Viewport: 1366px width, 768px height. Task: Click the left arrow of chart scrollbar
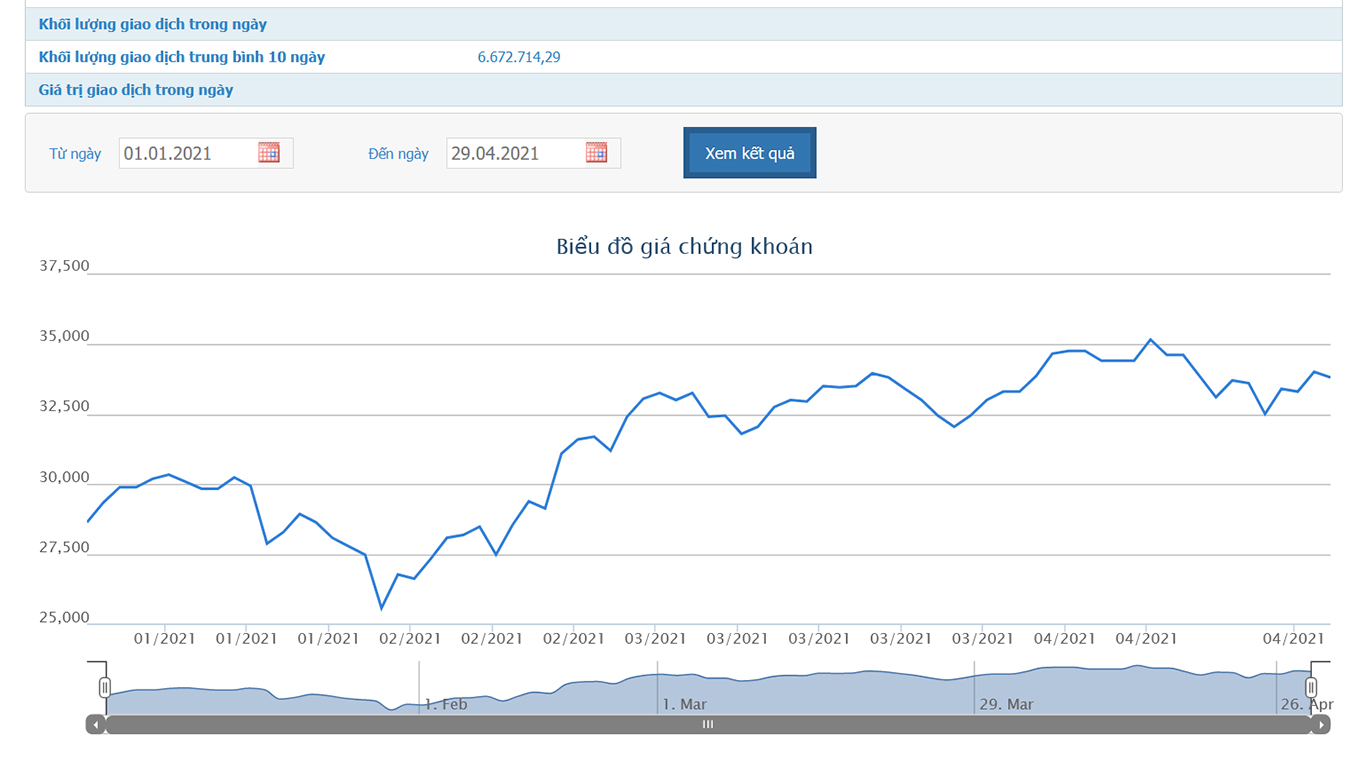coord(95,725)
